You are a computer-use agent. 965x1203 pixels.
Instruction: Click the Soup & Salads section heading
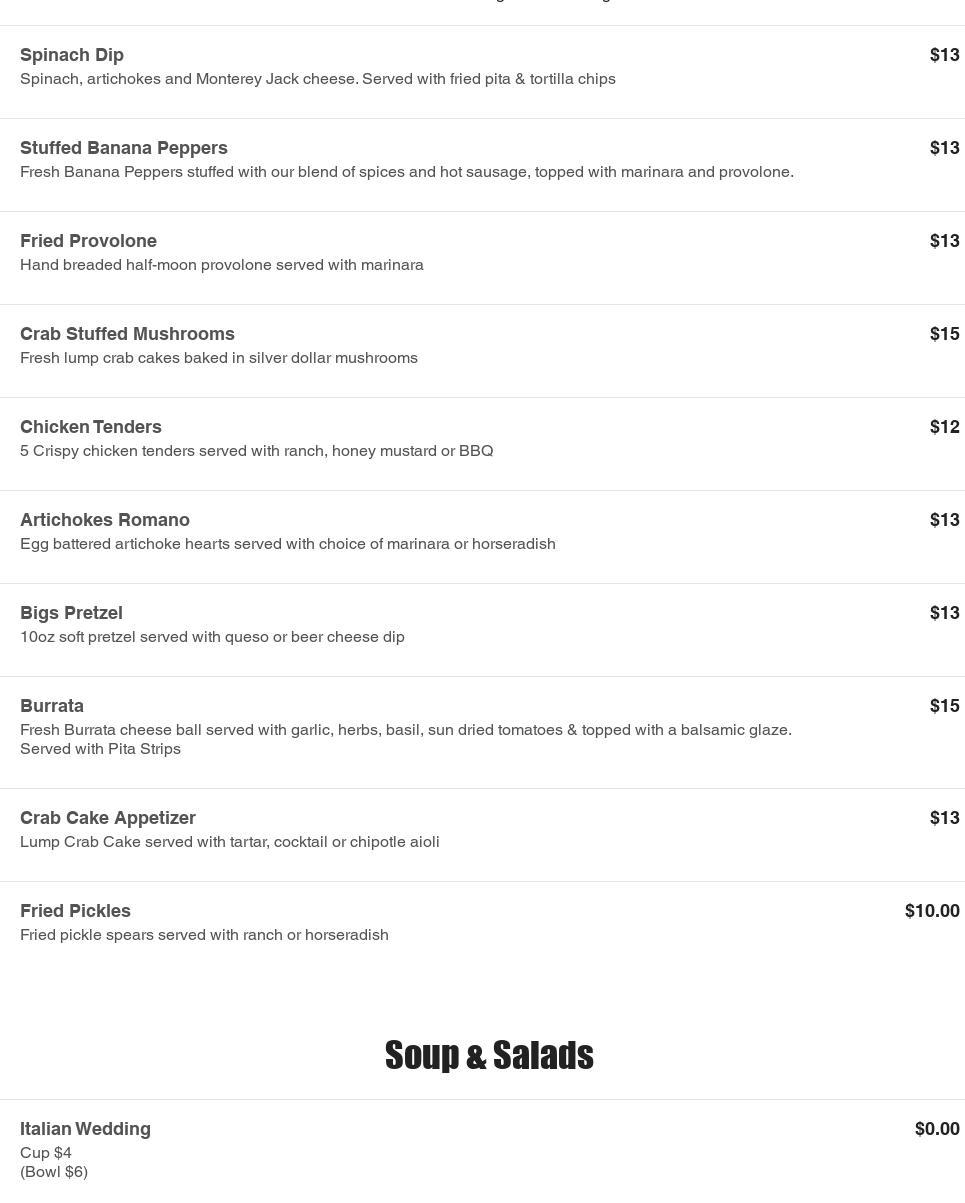pyautogui.click(x=489, y=1055)
